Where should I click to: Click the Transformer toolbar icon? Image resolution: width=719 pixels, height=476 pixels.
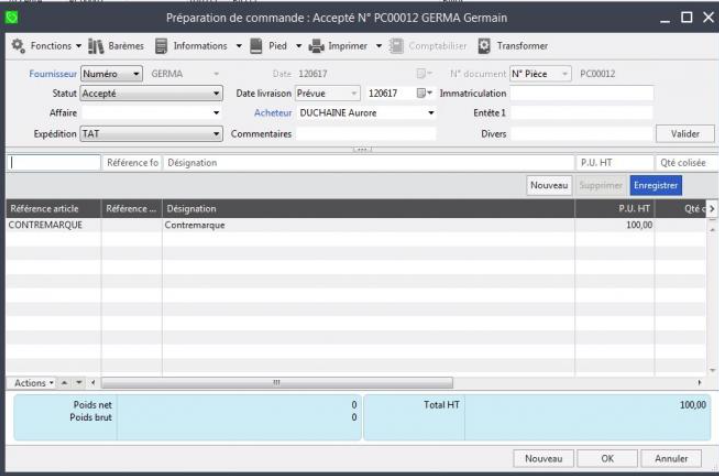tap(485, 46)
